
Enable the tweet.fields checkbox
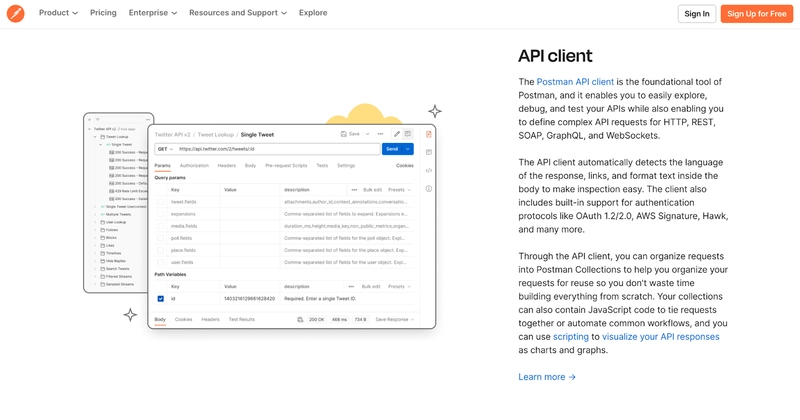[x=161, y=202]
